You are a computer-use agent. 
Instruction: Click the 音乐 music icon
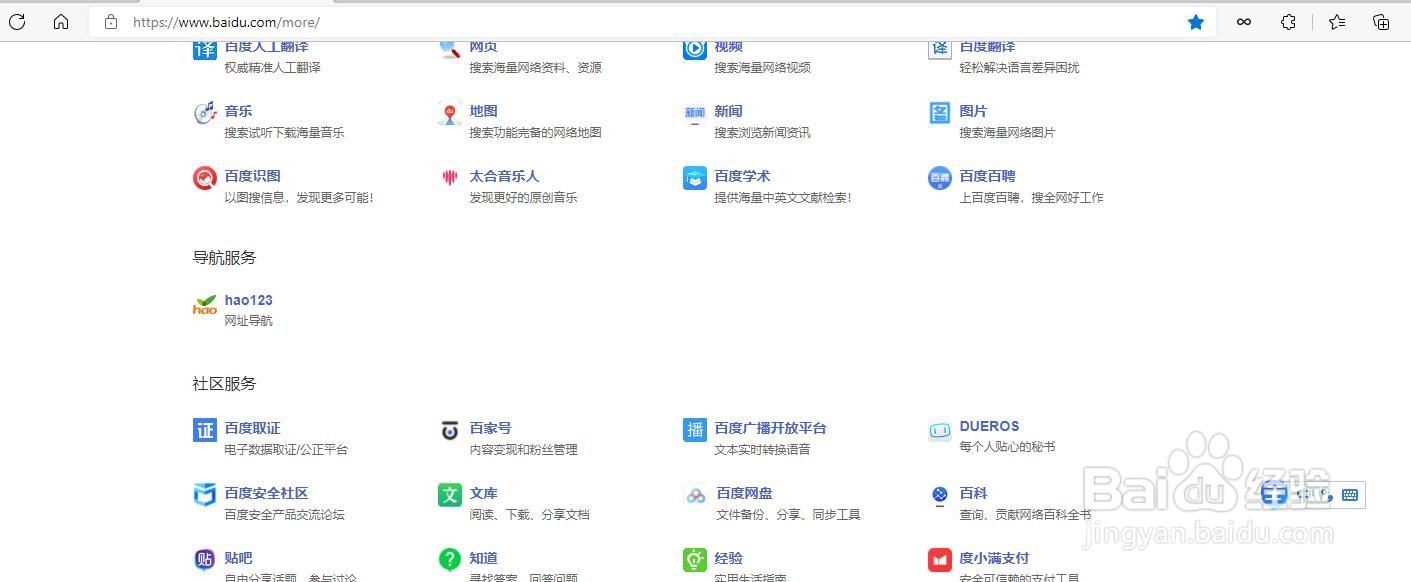[x=205, y=113]
